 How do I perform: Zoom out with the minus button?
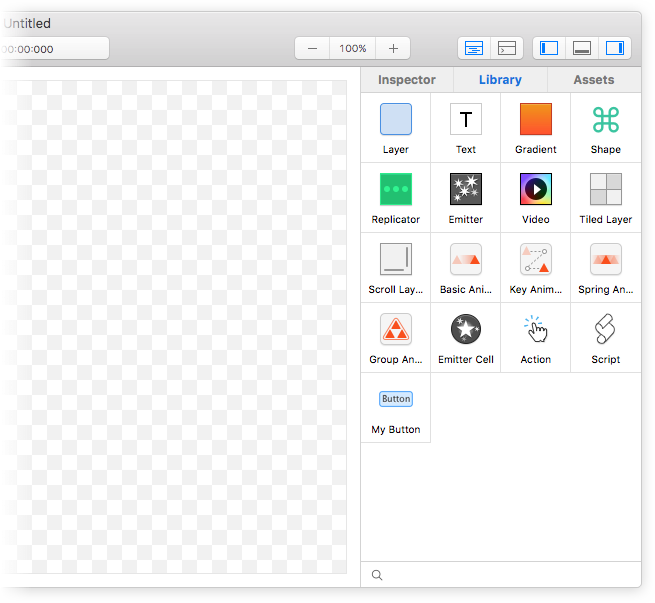312,48
